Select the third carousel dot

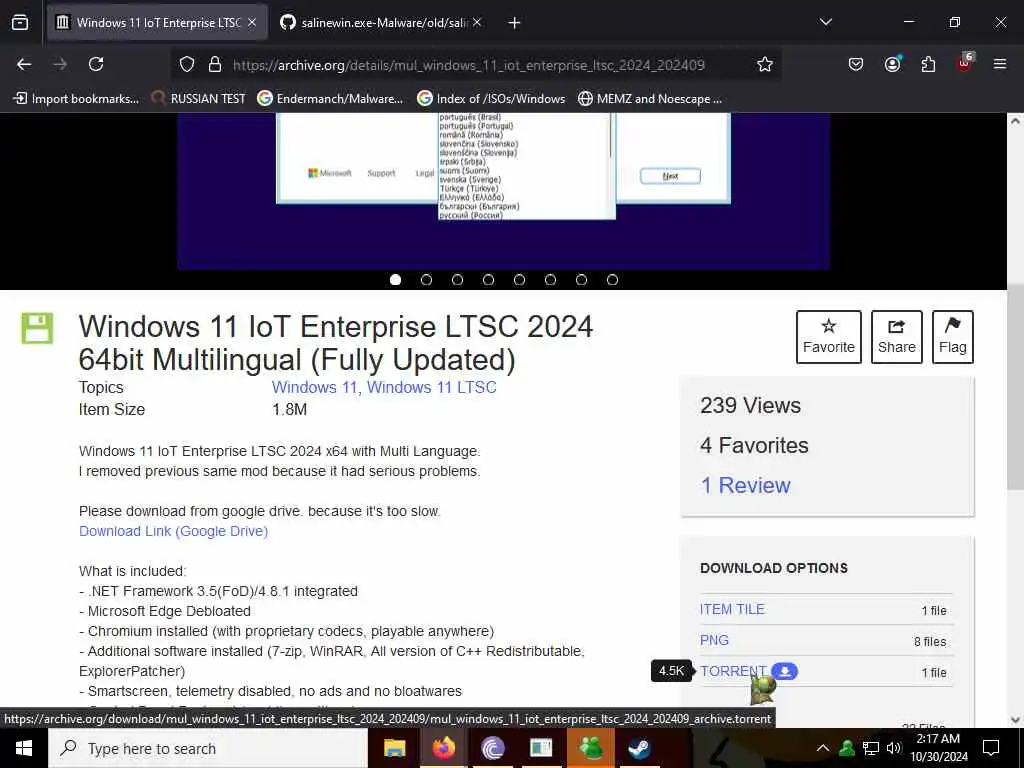457,280
